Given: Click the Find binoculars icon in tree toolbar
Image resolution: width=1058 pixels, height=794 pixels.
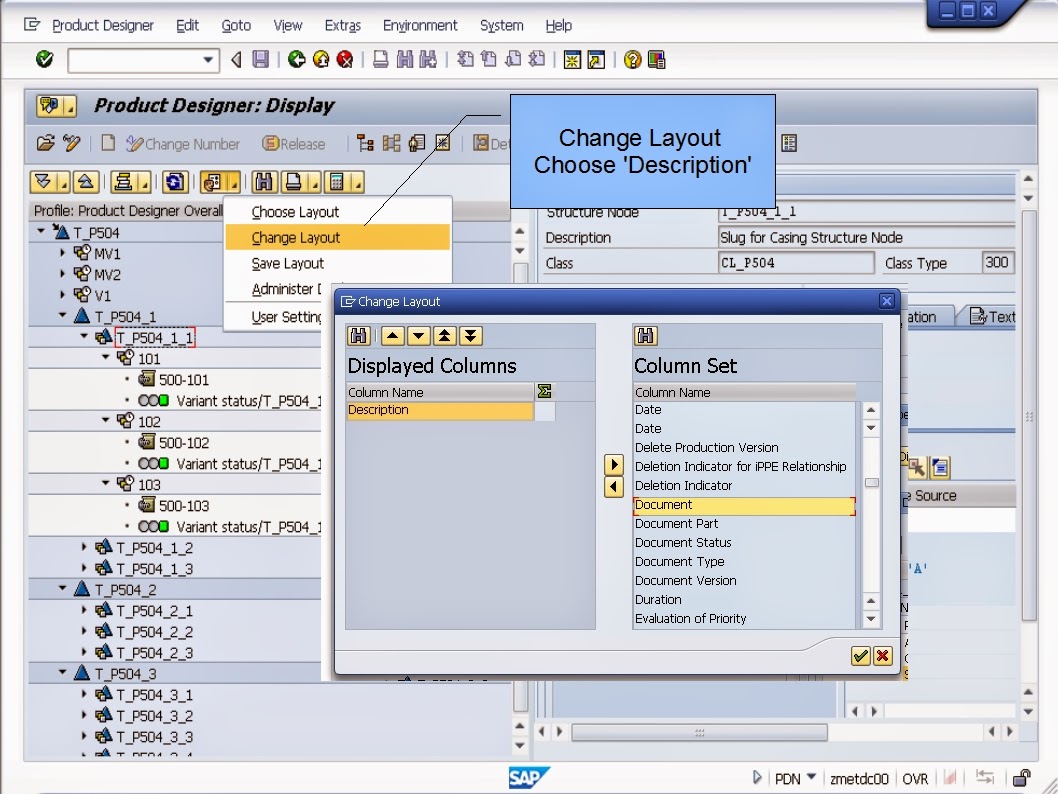Looking at the screenshot, I should pyautogui.click(x=263, y=182).
